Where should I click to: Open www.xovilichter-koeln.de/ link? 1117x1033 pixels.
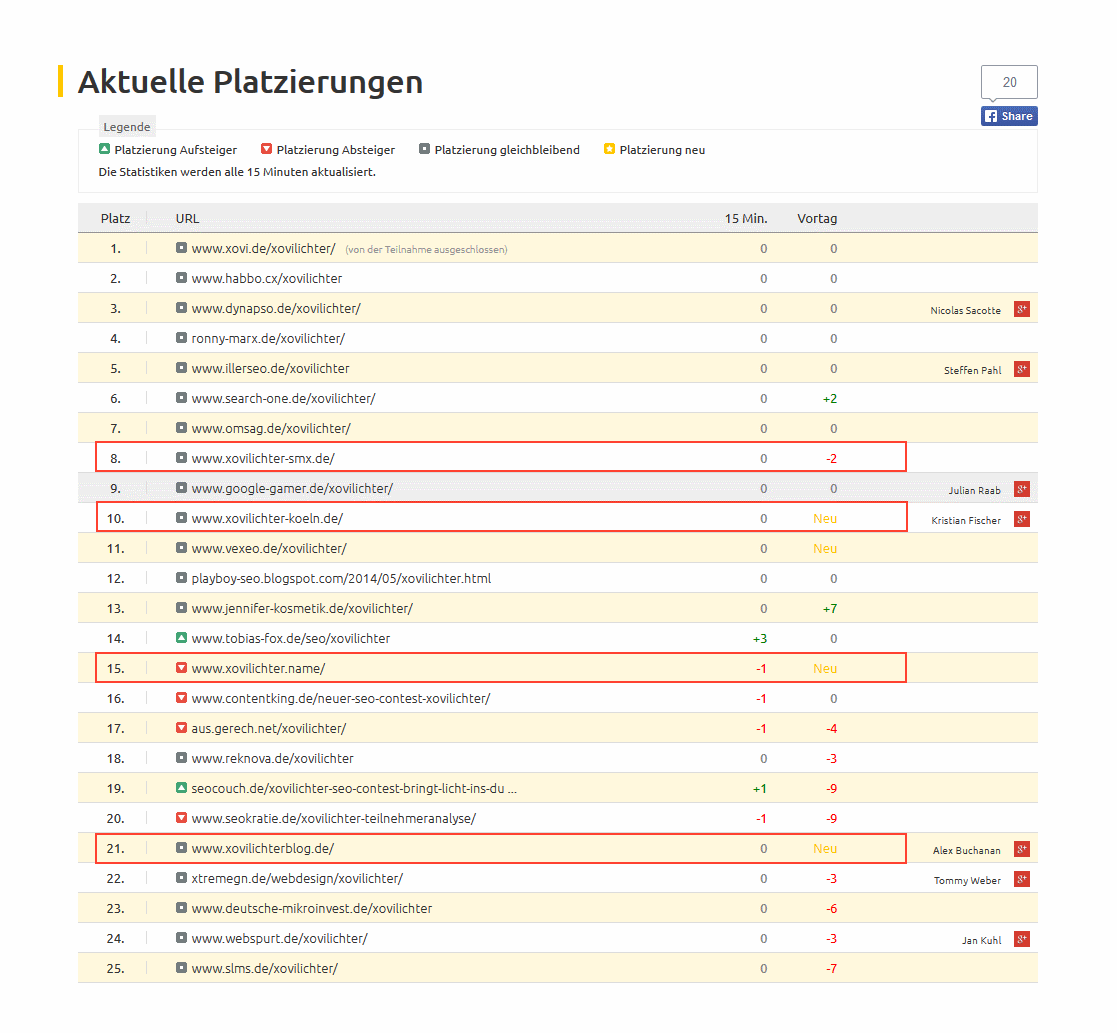coord(267,518)
